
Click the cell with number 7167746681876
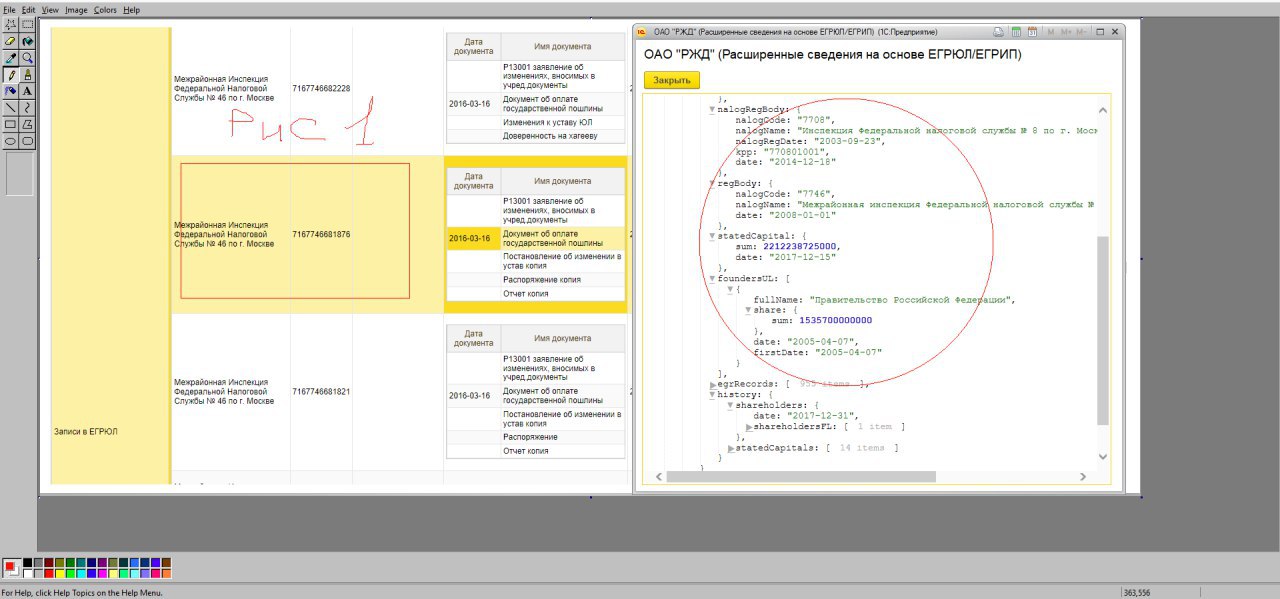(321, 234)
